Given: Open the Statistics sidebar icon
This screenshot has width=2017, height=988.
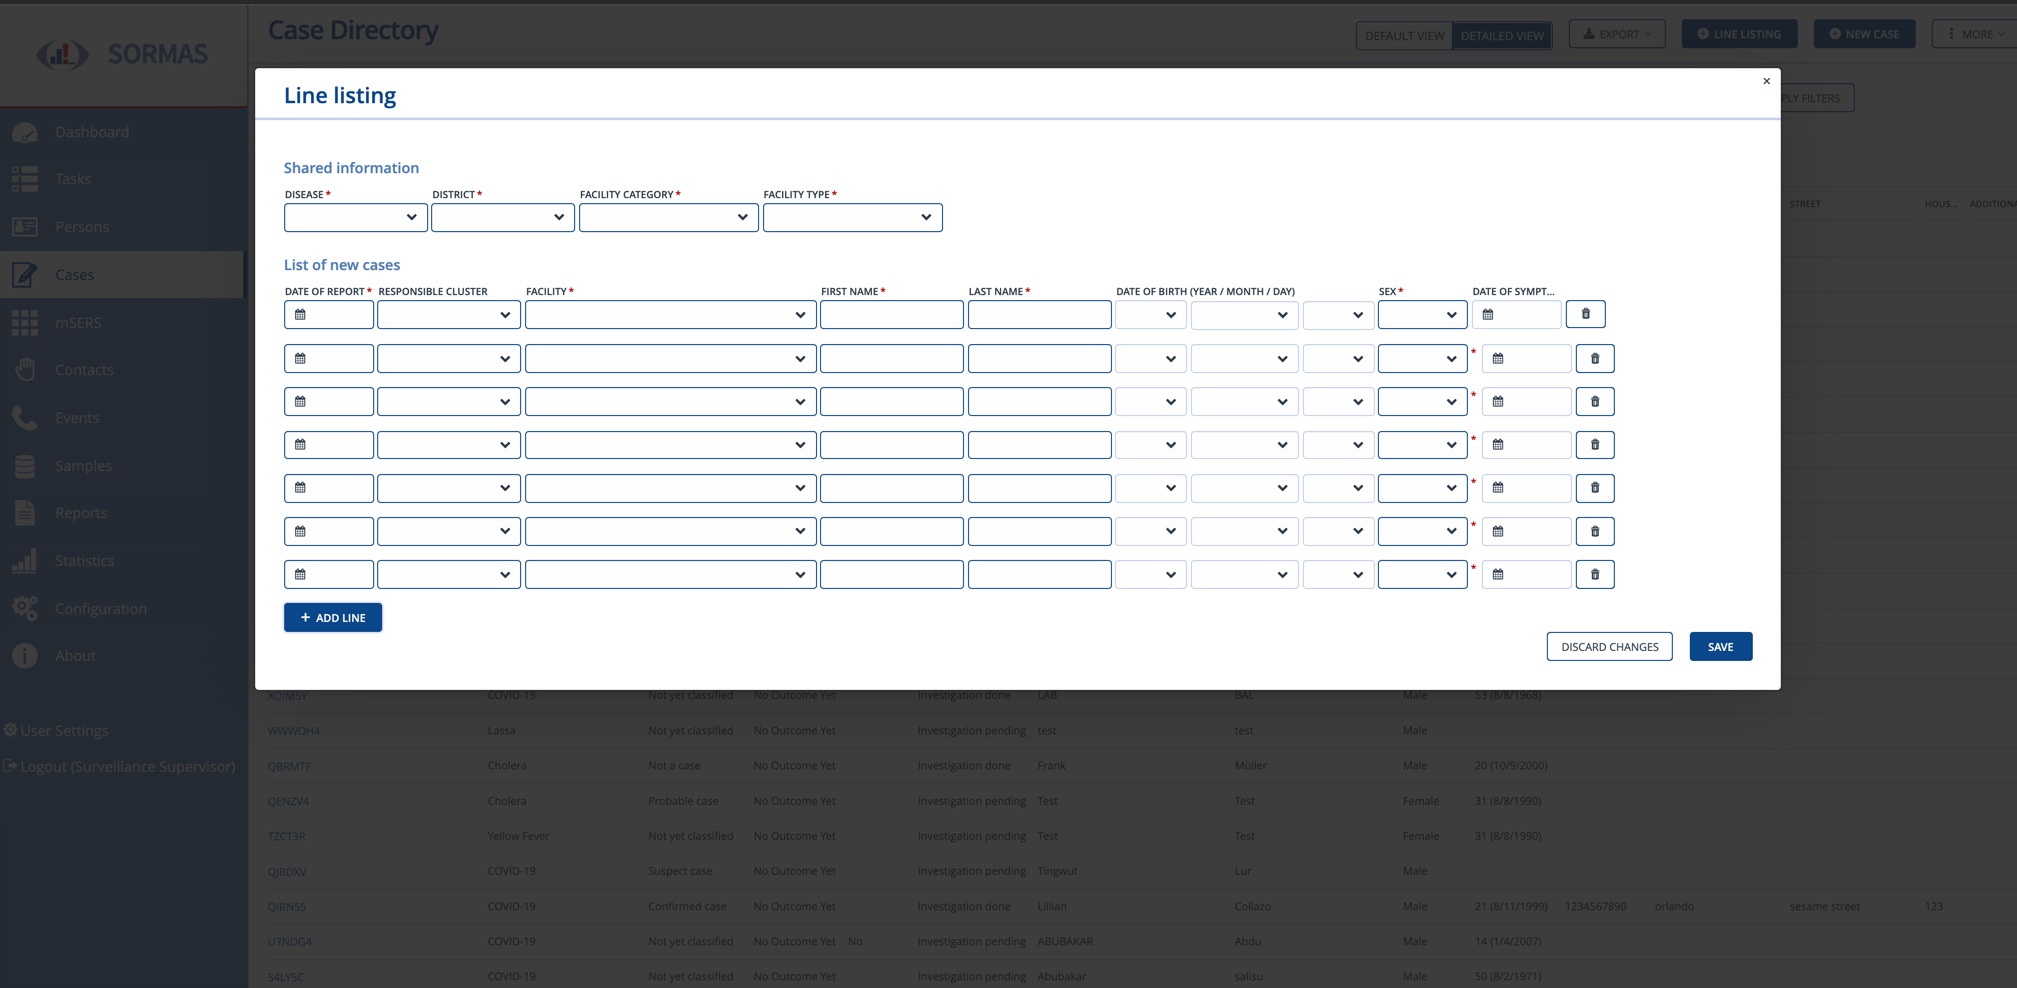Looking at the screenshot, I should (x=25, y=560).
